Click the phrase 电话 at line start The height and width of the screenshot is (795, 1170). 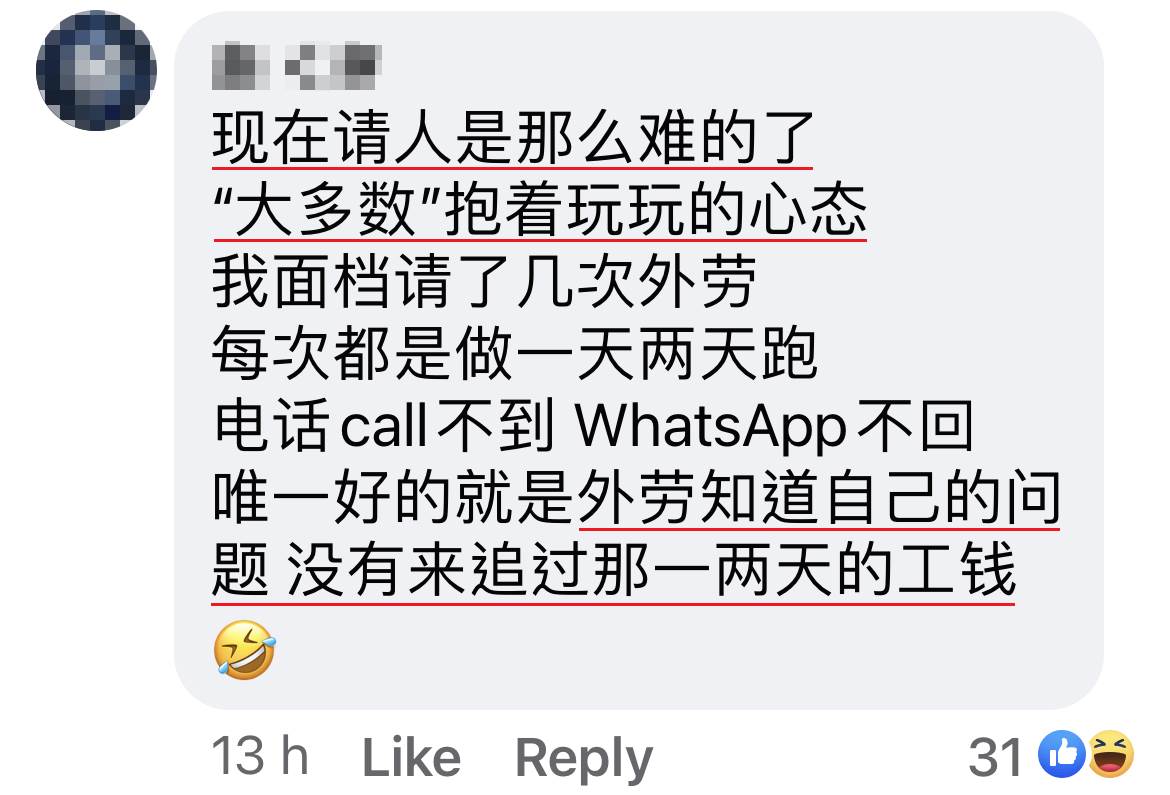coord(272,425)
